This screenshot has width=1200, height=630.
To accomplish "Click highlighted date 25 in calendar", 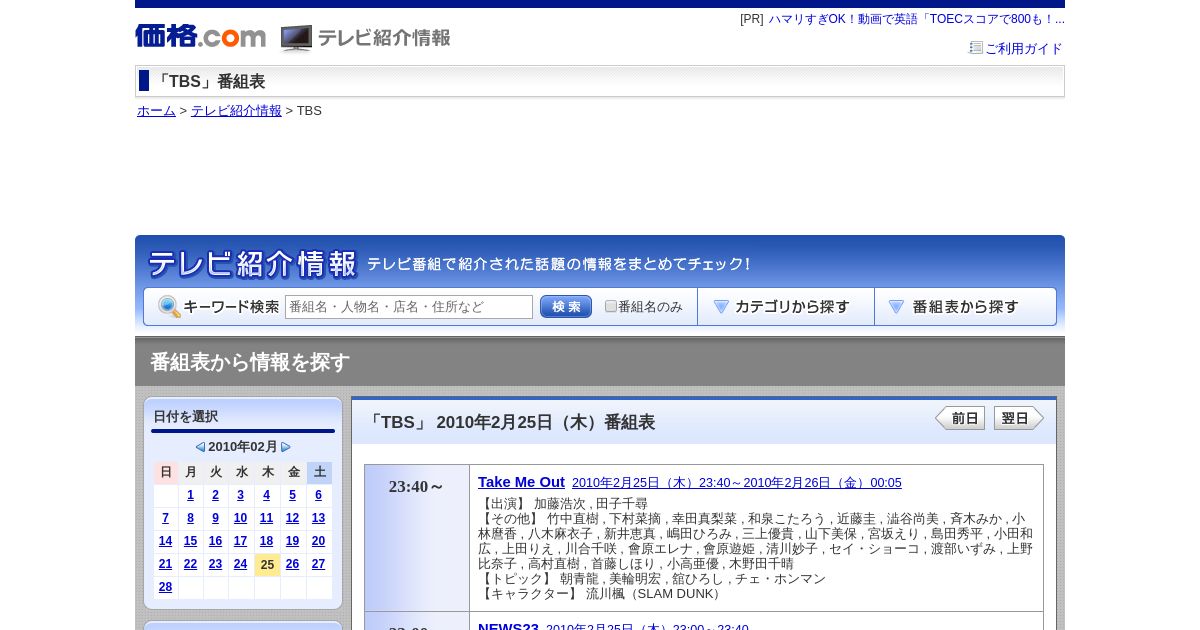I will (267, 565).
